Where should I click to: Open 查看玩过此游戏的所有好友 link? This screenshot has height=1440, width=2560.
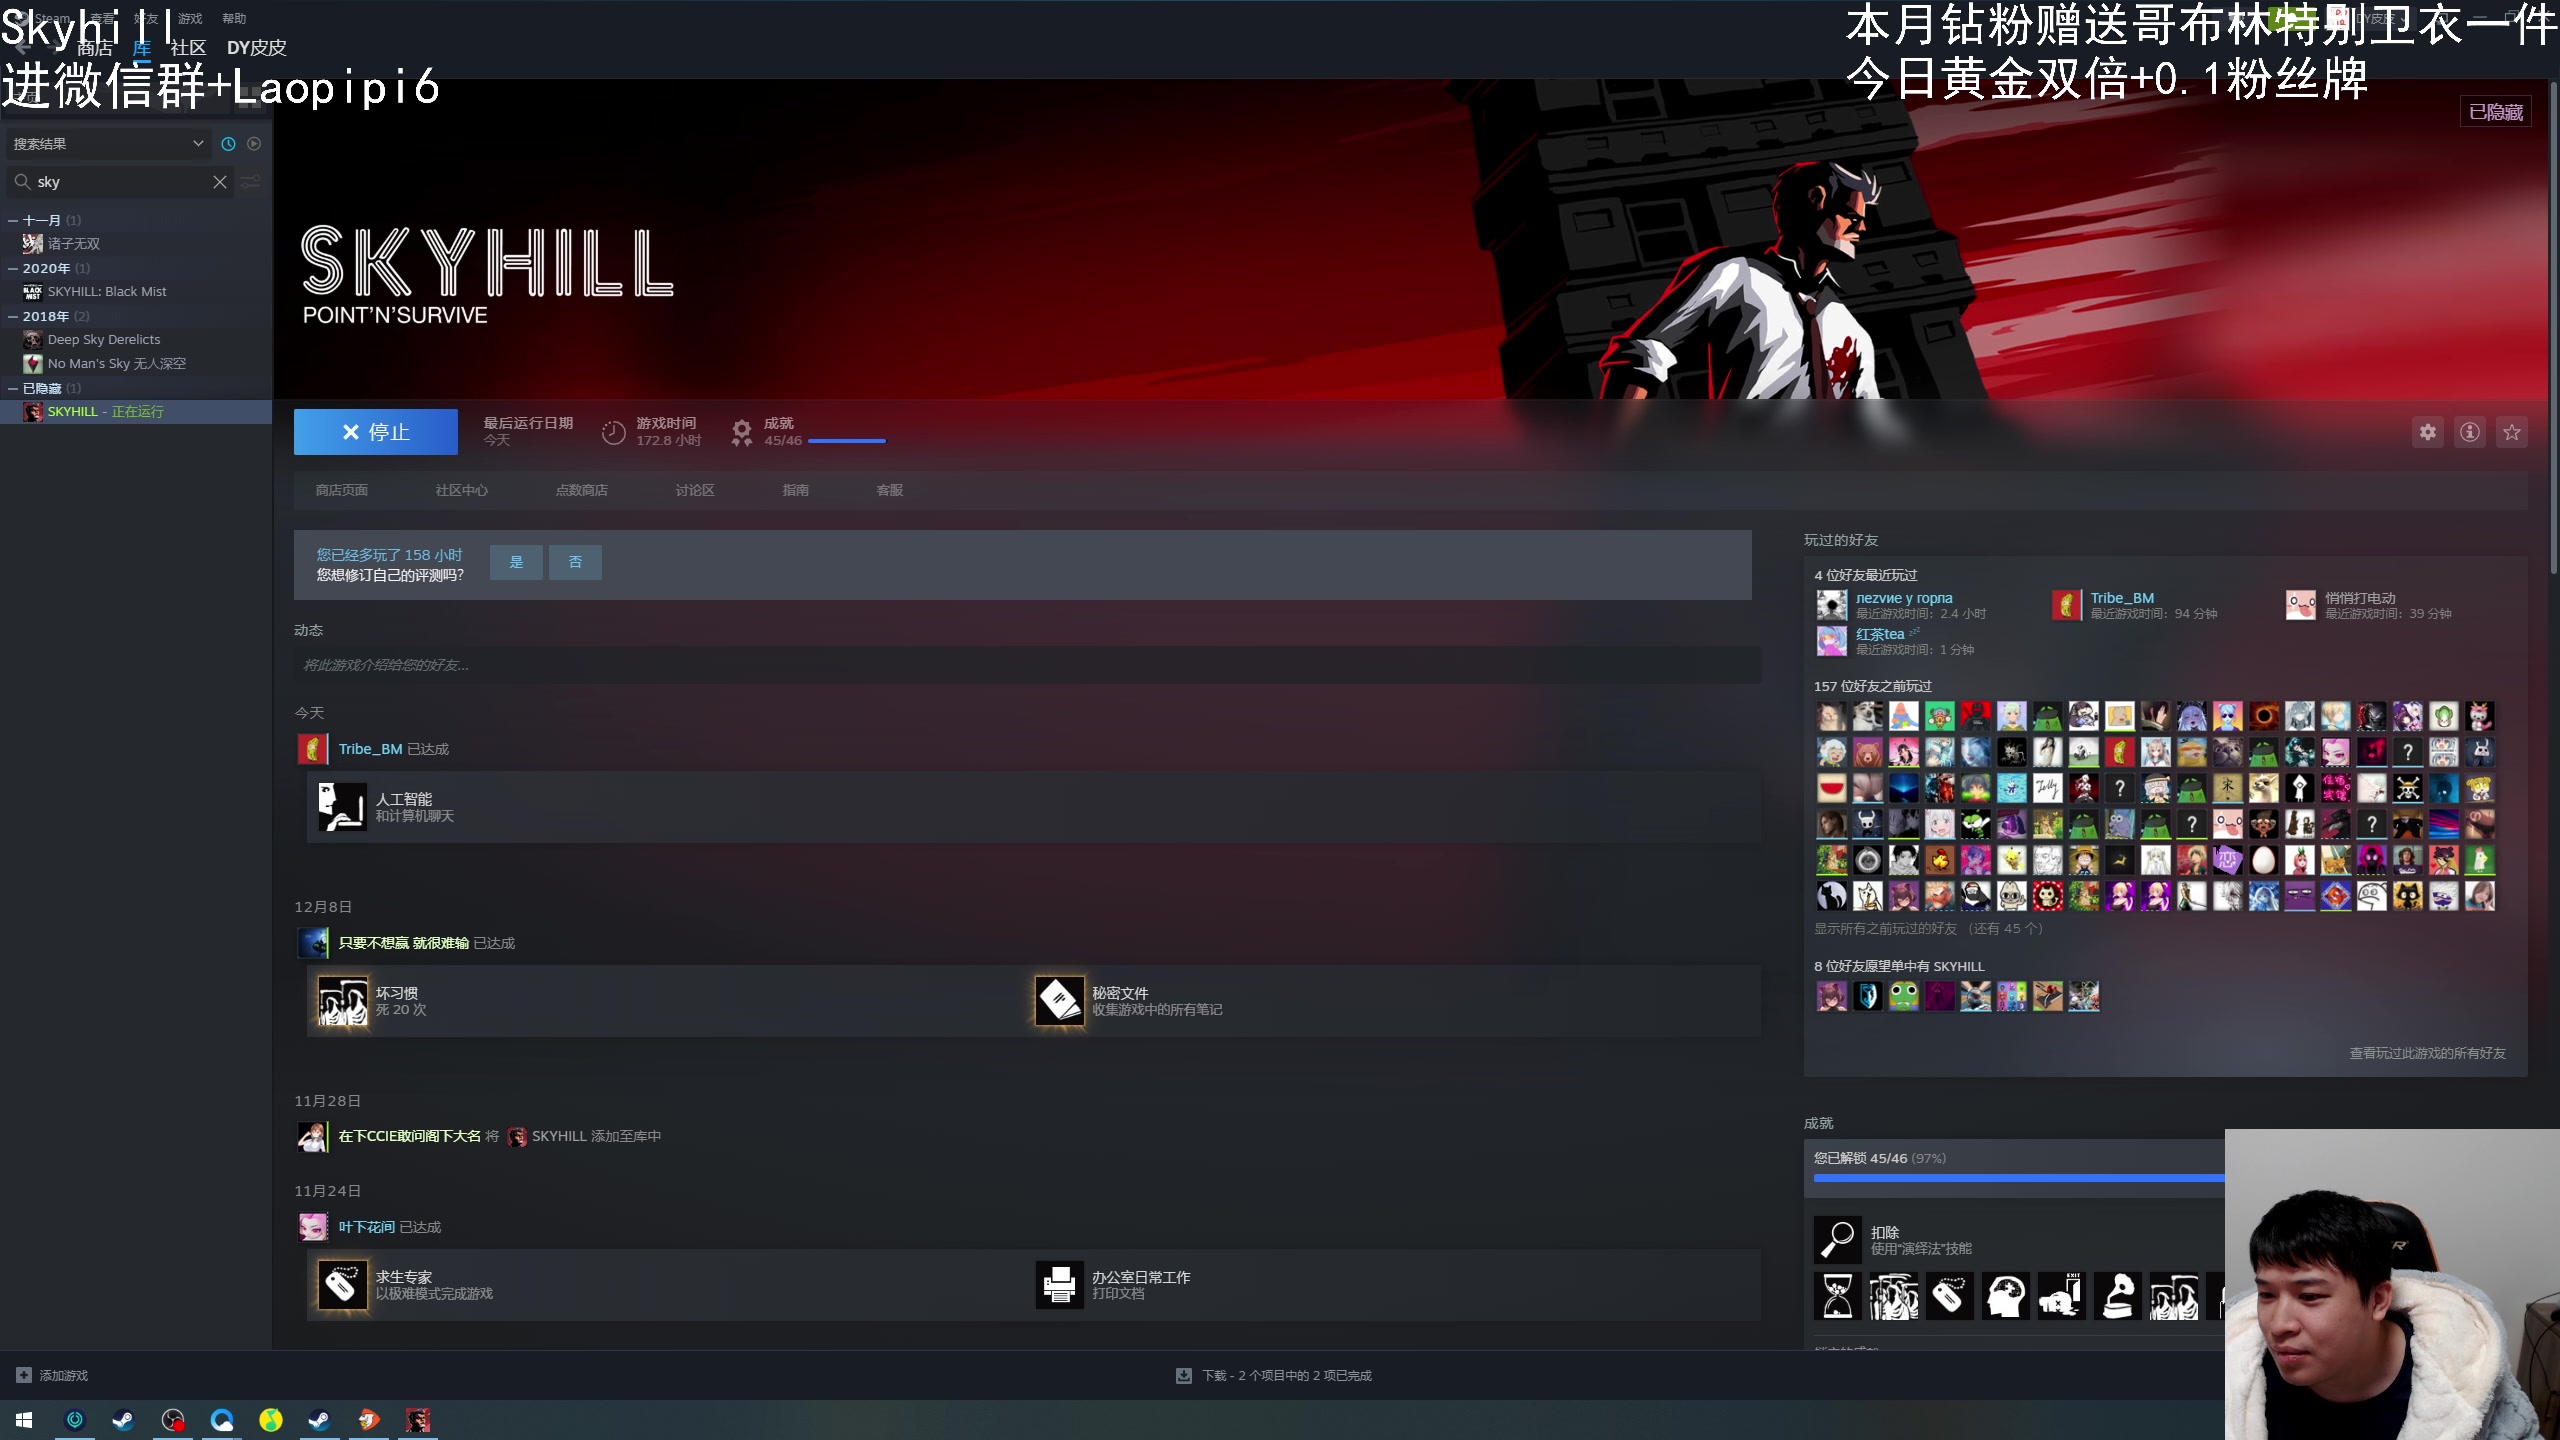2427,1053
